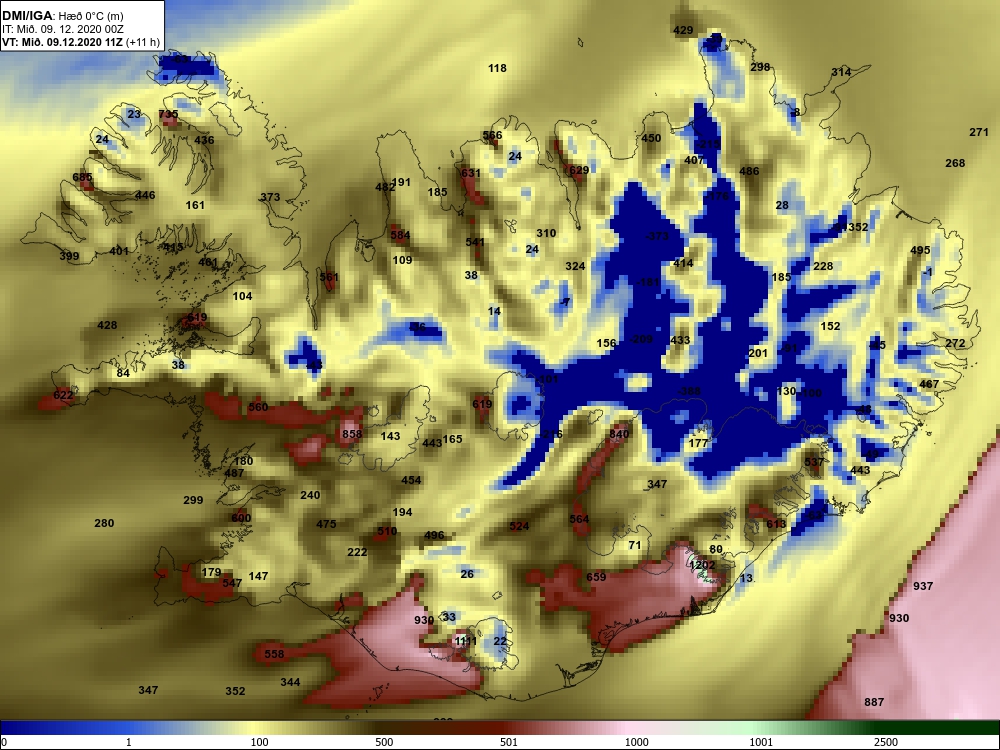Click the map value '735'
1000x750 pixels.
[168, 114]
